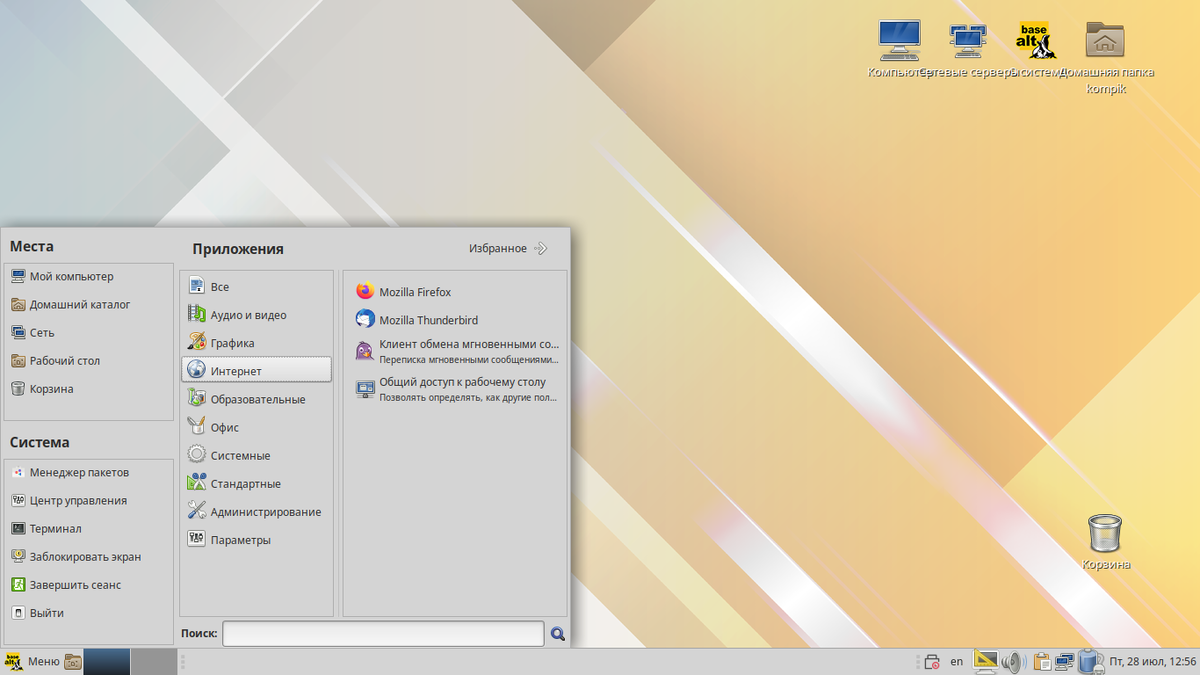Open Домашняя папка kompik desktop icon
Screen dimensions: 1200x675
1105,56
